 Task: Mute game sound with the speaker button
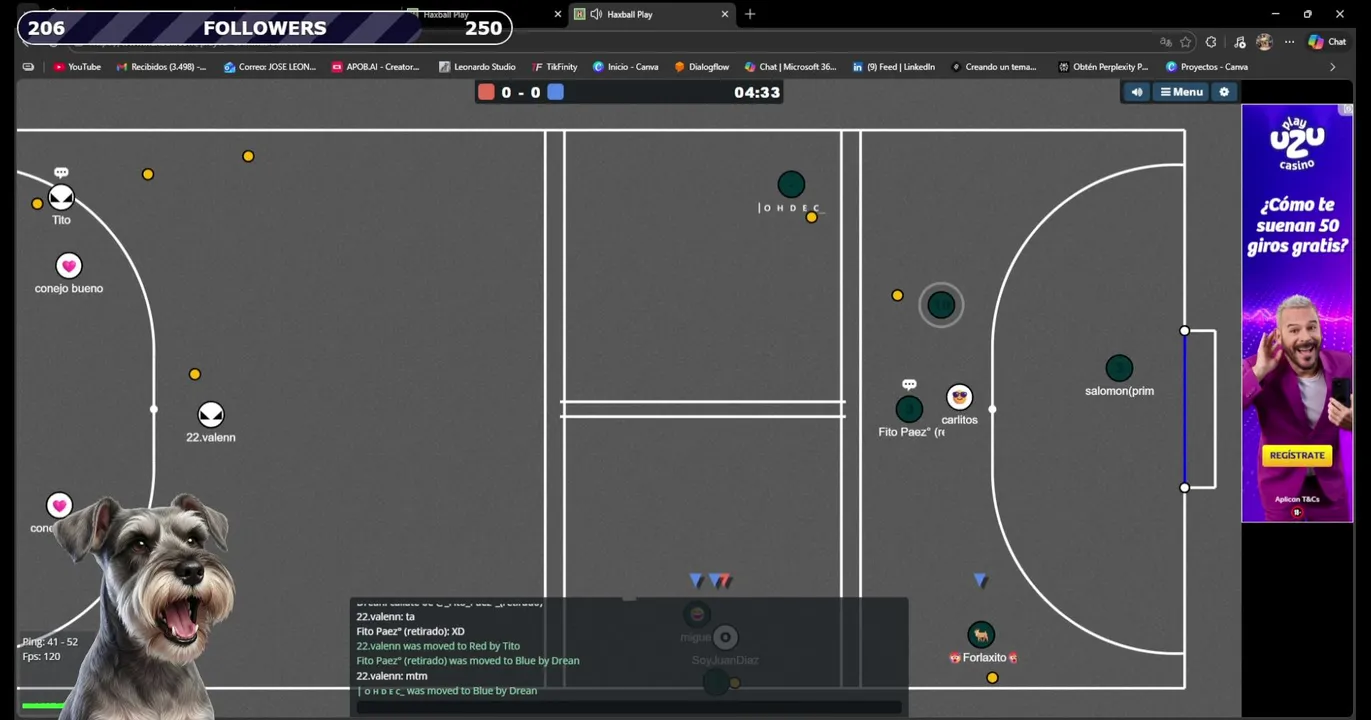click(x=1137, y=92)
